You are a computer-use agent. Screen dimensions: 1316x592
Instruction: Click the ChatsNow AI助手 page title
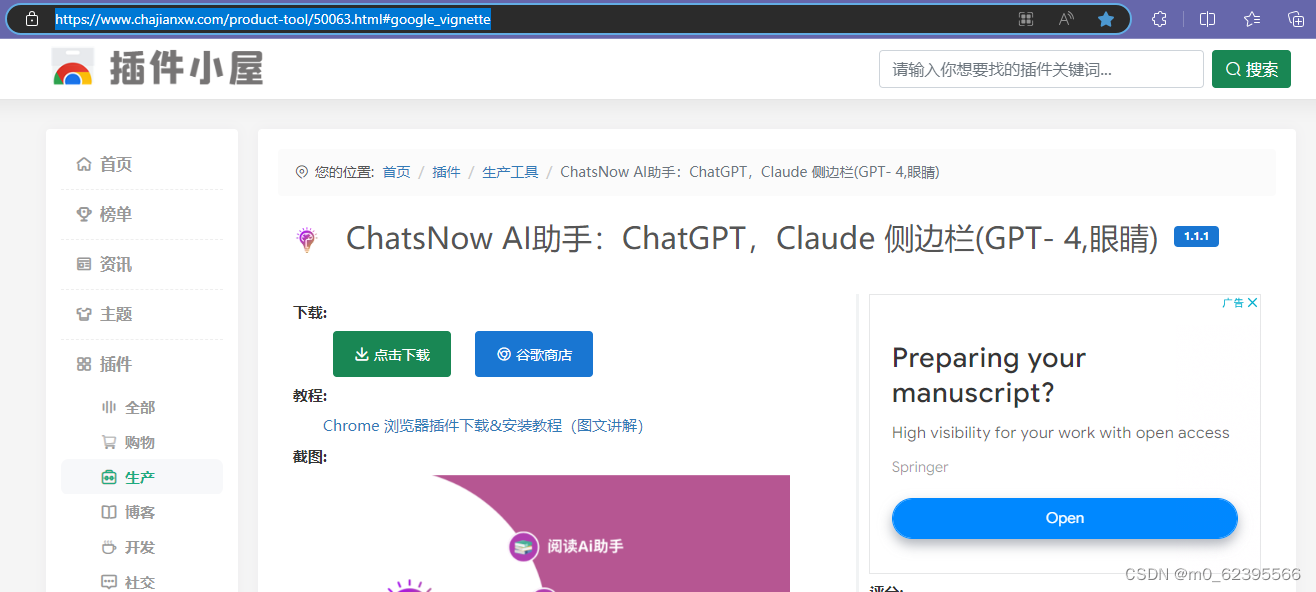(752, 239)
